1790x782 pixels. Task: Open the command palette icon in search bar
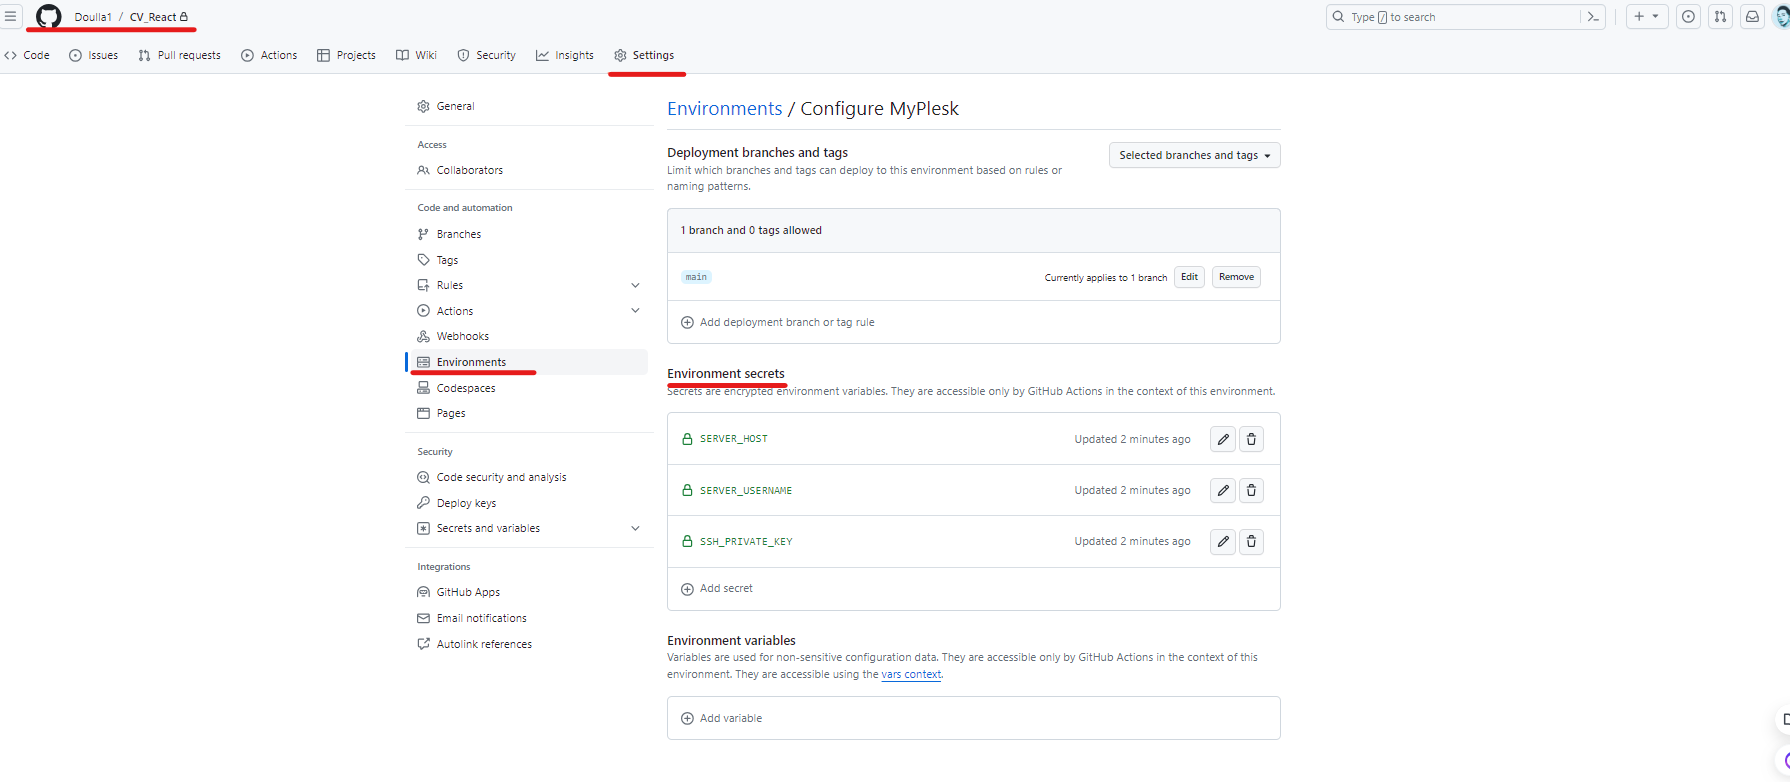[x=1593, y=17]
